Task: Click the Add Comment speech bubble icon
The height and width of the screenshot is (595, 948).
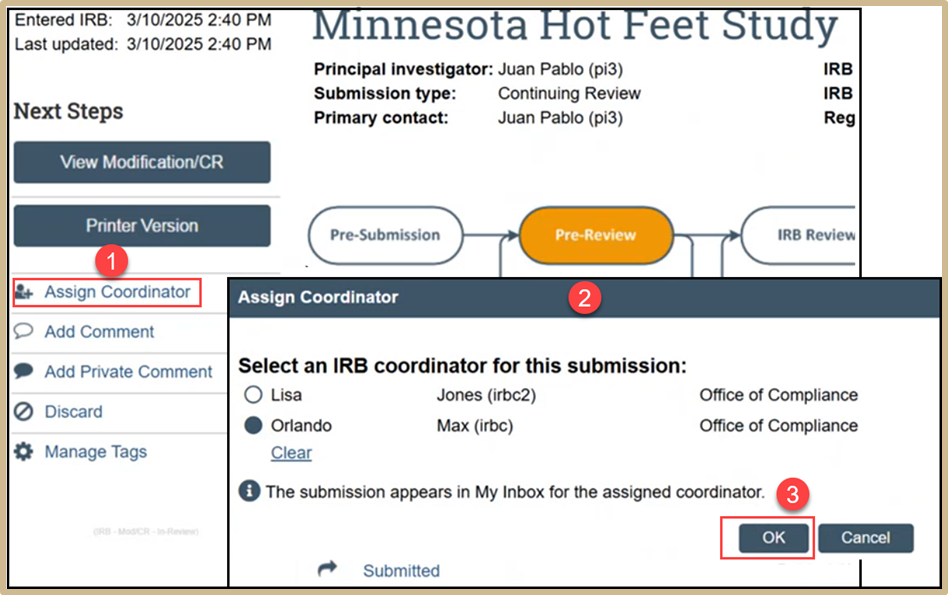Action: coord(24,332)
